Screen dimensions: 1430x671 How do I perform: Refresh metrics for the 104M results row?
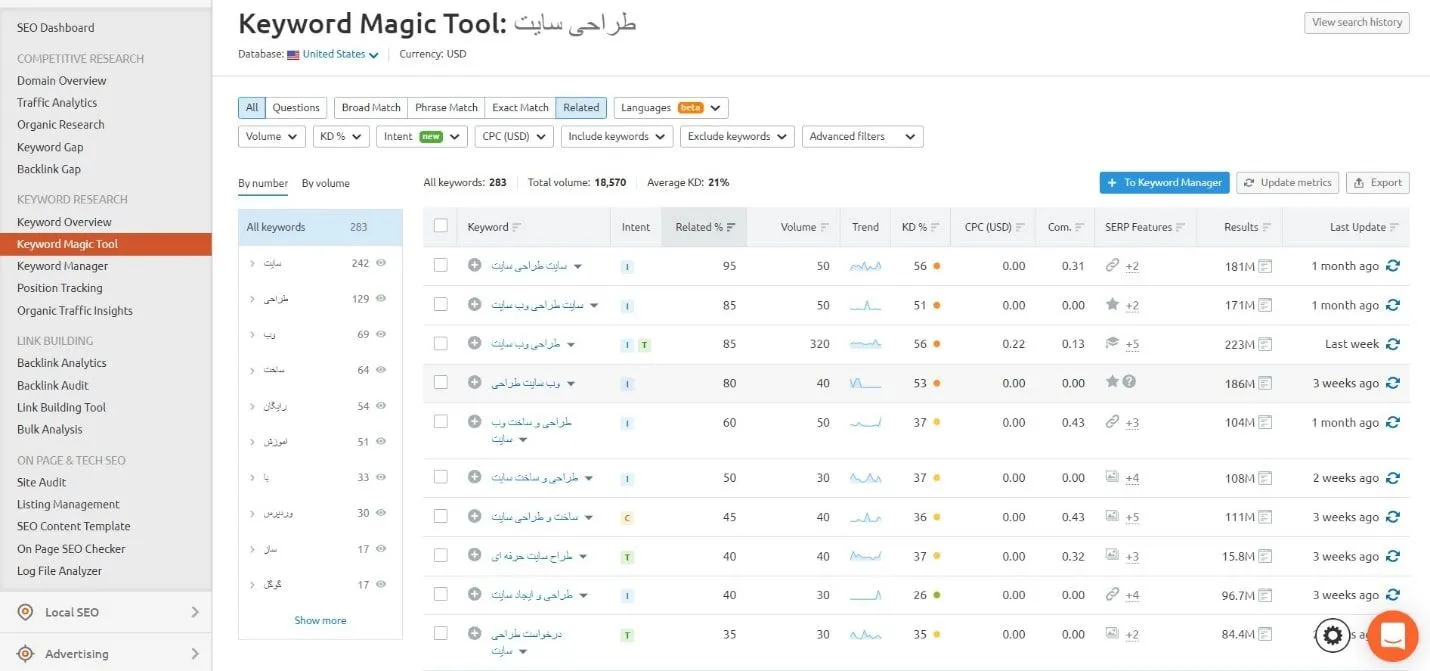click(1393, 422)
